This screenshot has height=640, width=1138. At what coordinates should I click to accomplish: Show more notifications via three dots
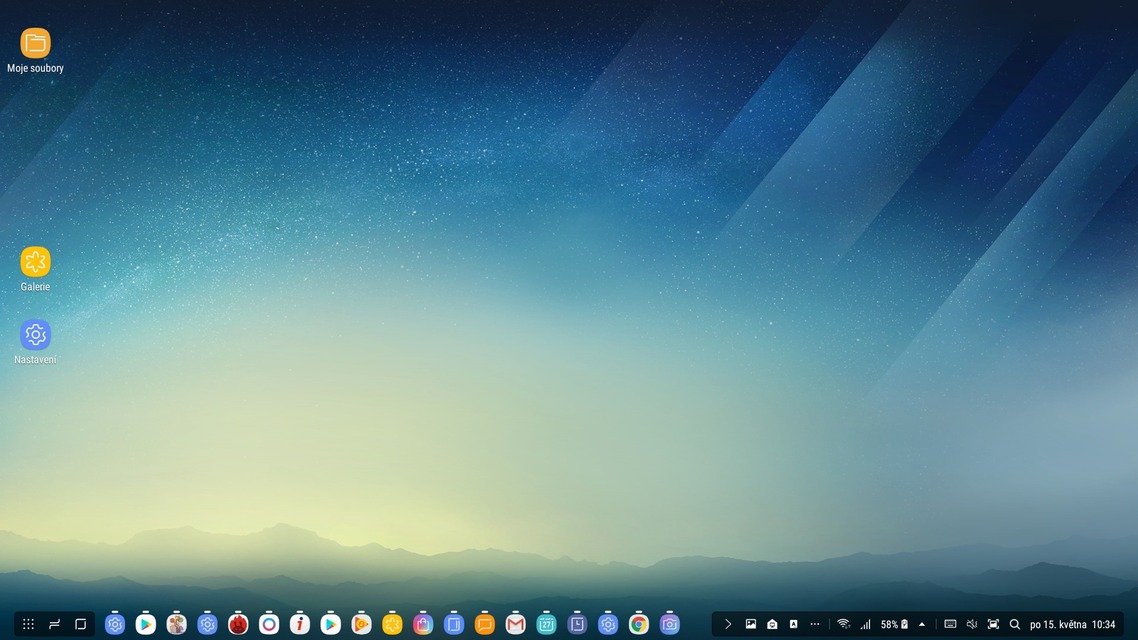pos(815,624)
